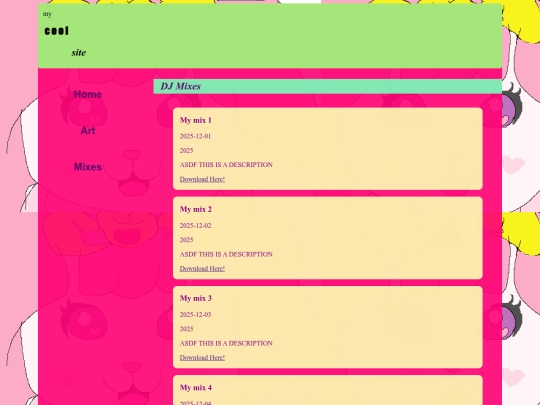This screenshot has height=405, width=540.
Task: Download My mix 2 via Download Here! link
Action: 202,269
